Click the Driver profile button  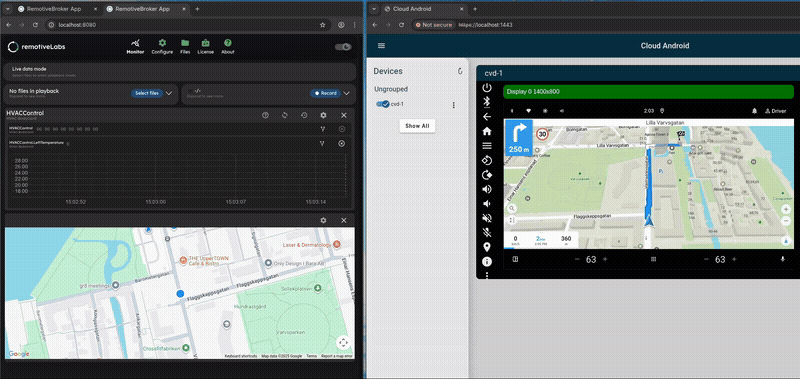[776, 111]
